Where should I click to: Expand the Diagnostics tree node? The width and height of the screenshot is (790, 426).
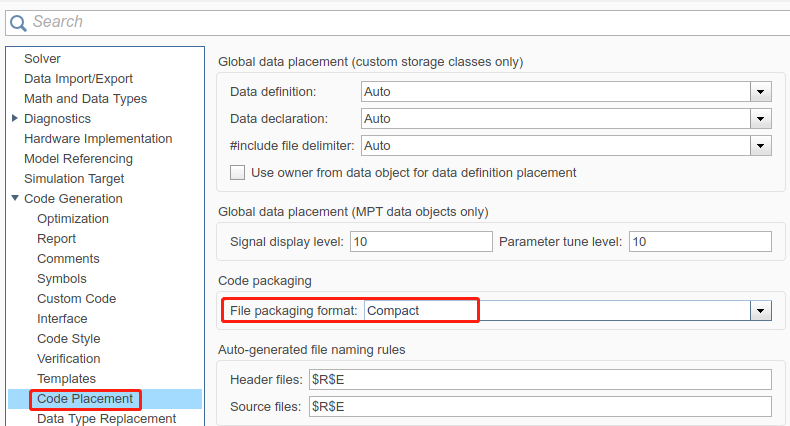[15, 119]
